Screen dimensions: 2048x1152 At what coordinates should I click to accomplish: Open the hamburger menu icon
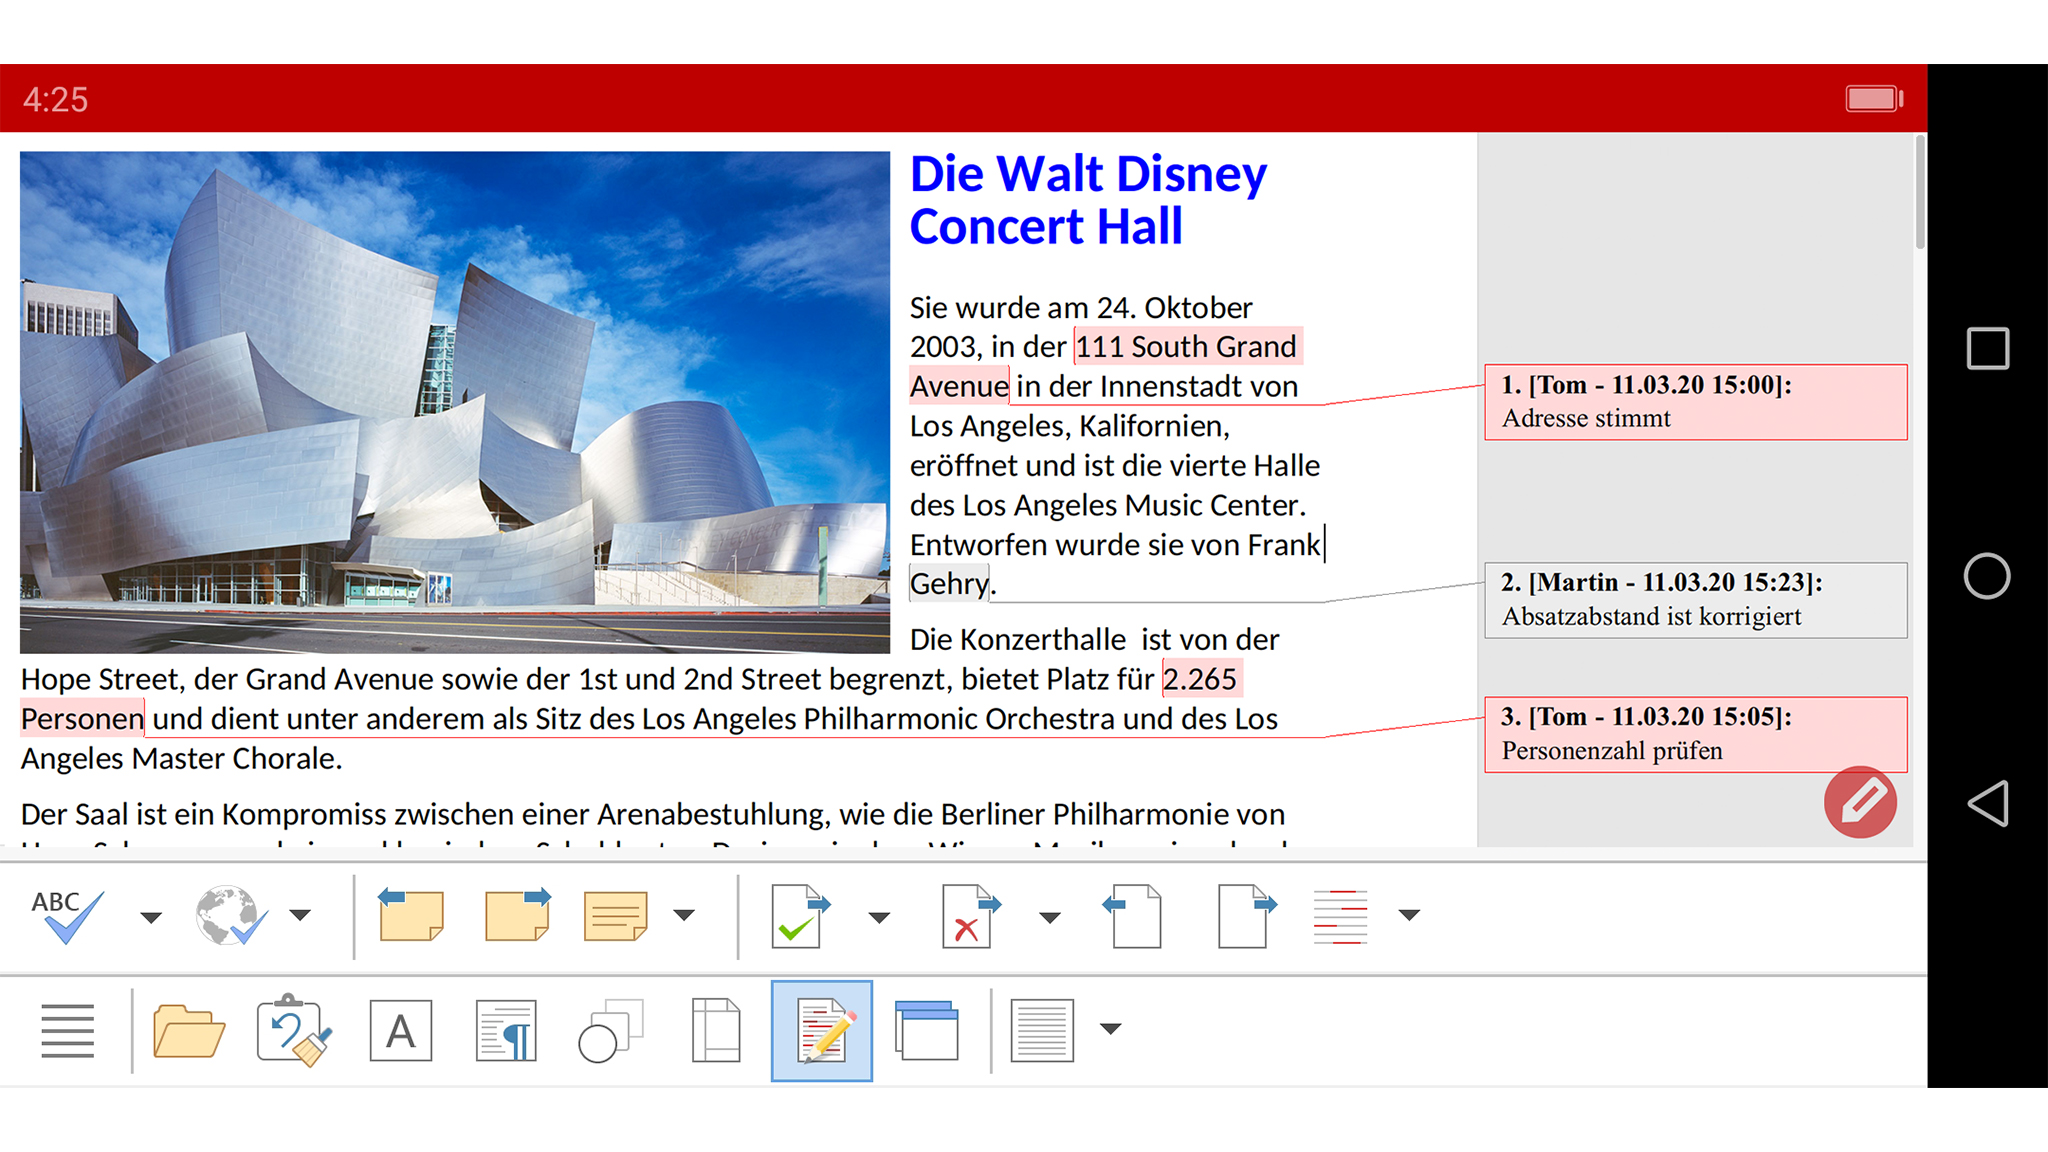tap(67, 1030)
